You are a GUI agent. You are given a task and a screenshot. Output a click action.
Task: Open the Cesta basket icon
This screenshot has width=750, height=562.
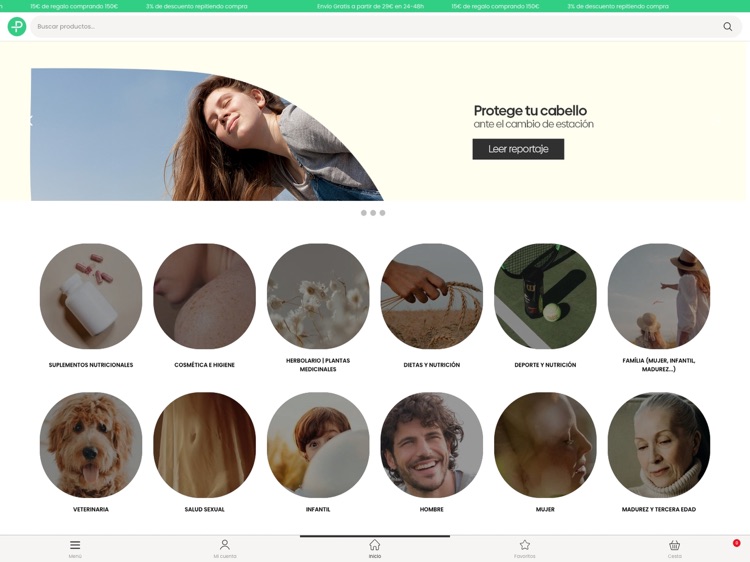(674, 545)
